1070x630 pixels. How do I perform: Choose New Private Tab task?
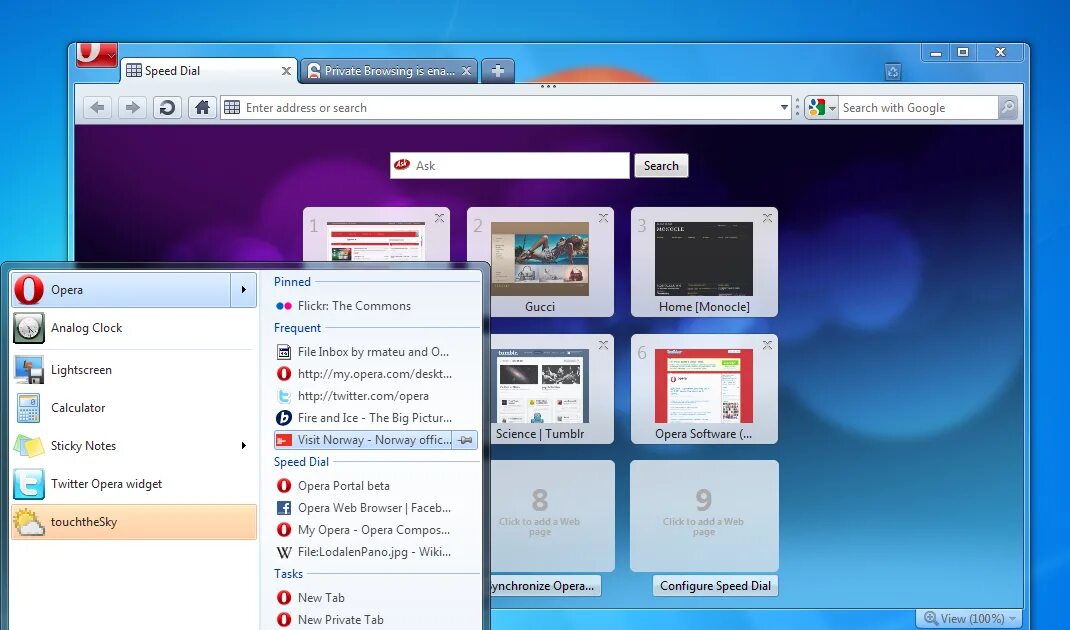point(376,619)
